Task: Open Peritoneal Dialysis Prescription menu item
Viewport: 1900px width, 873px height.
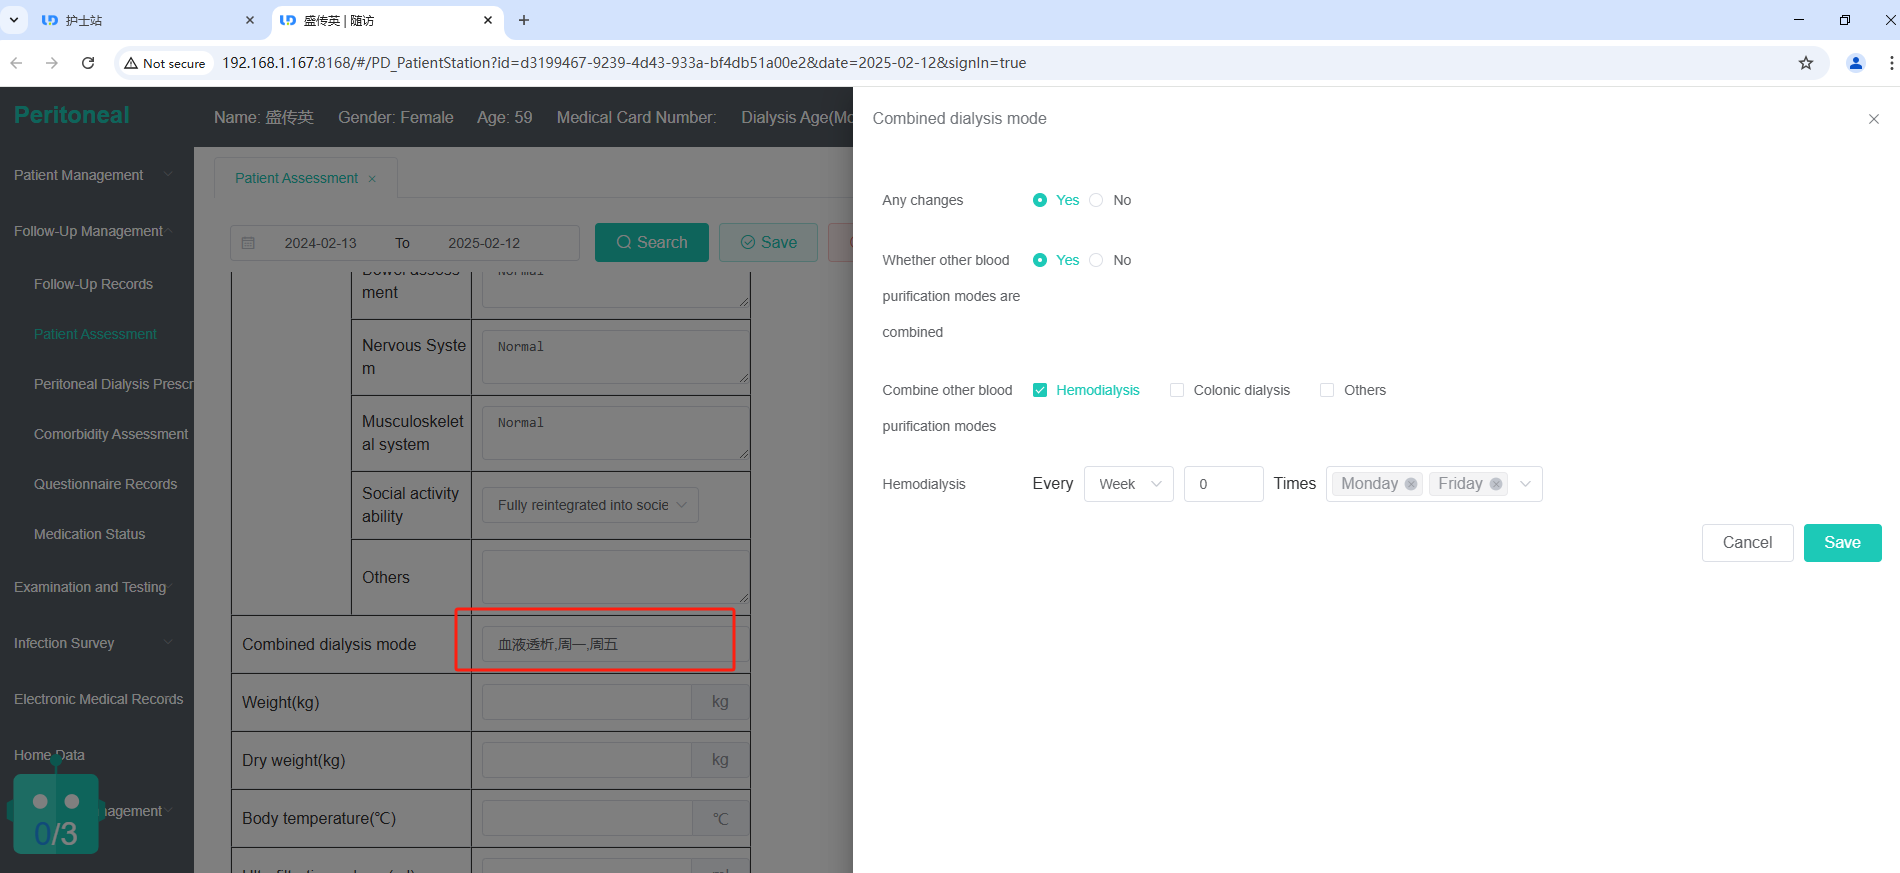Action: click(x=114, y=384)
